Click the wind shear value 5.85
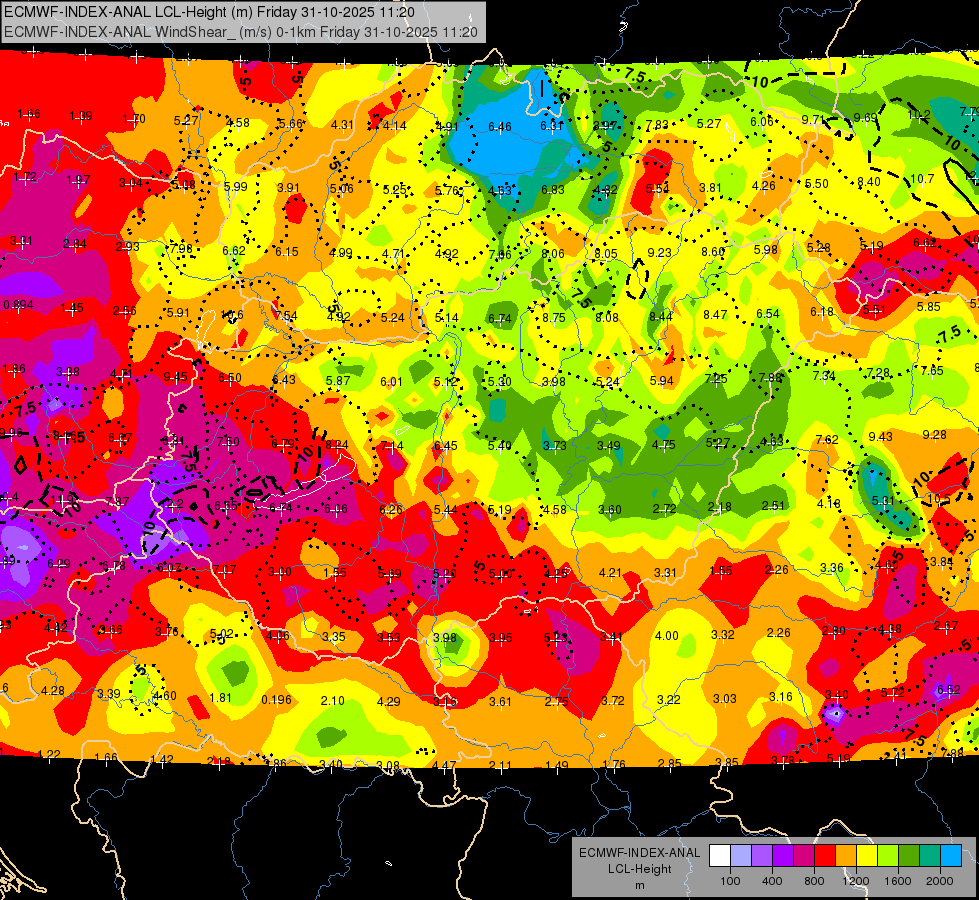Screen dimensions: 979x900 (928, 307)
